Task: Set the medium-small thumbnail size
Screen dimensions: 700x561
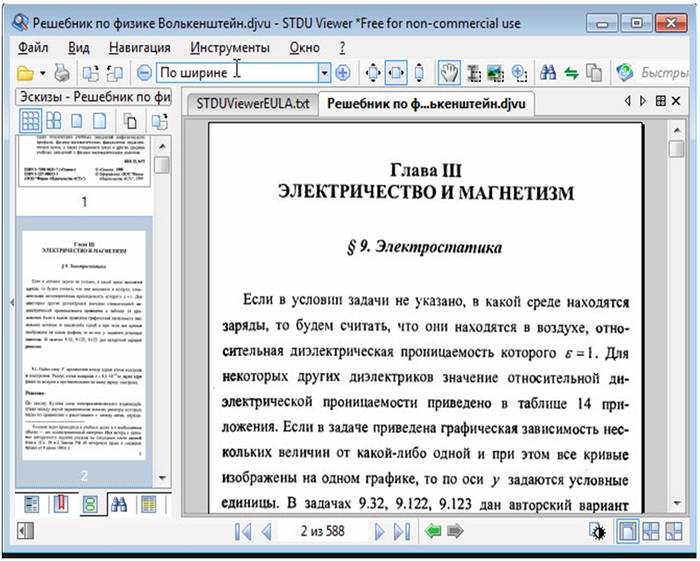Action: pyautogui.click(x=54, y=121)
